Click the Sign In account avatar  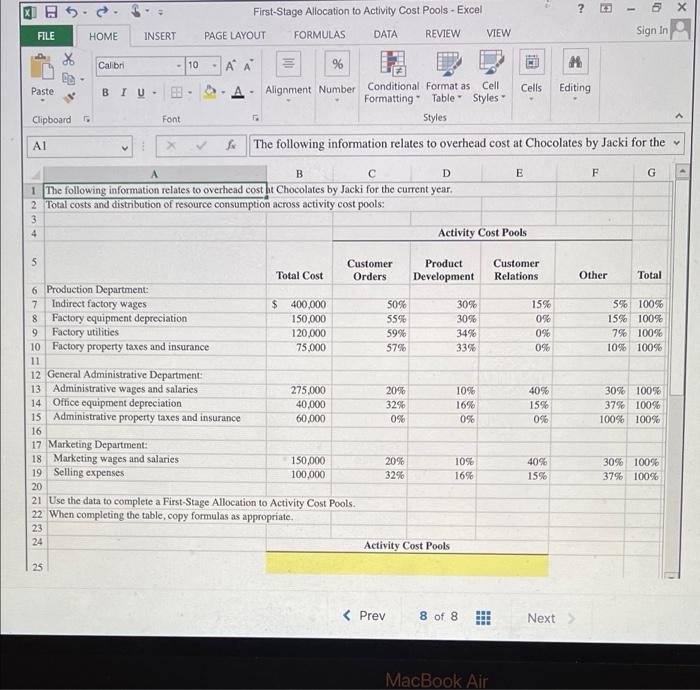coord(681,29)
